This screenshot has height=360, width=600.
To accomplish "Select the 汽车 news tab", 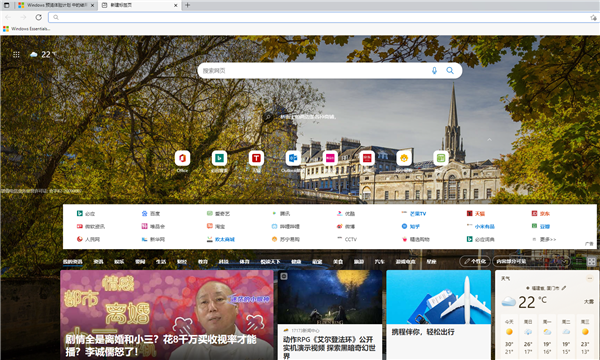I will 379,262.
